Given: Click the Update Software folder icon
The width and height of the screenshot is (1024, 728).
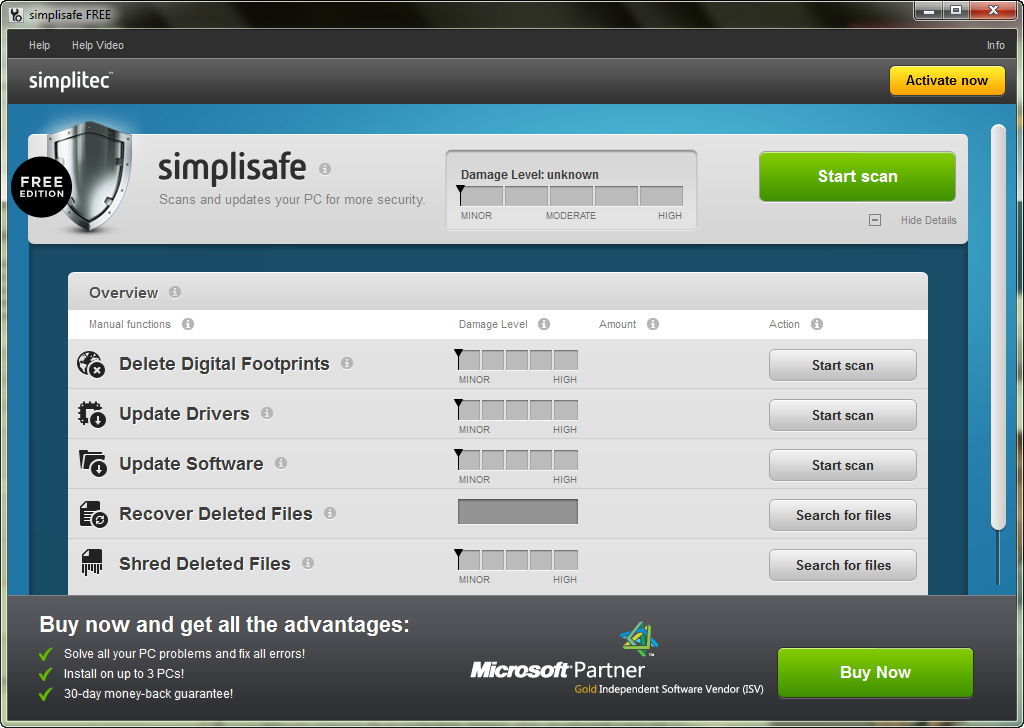Looking at the screenshot, I should point(92,464).
